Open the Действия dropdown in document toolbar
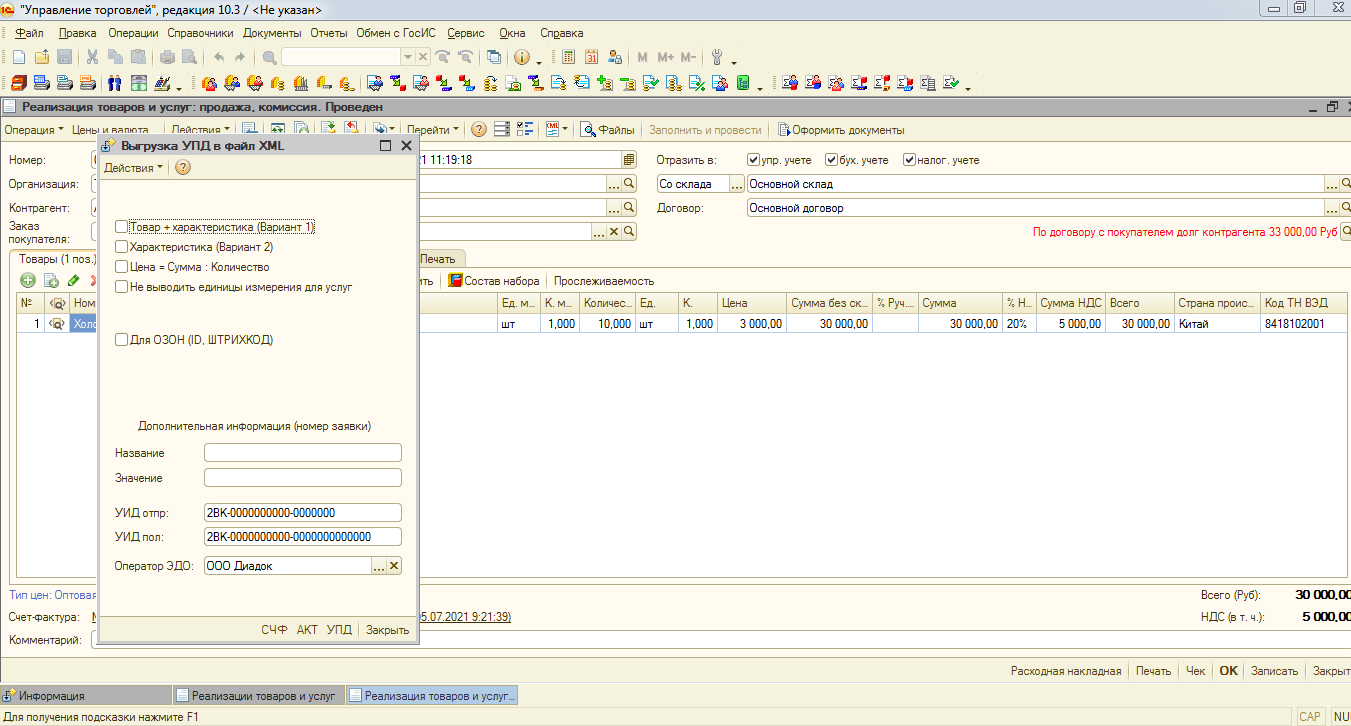 pyautogui.click(x=201, y=129)
